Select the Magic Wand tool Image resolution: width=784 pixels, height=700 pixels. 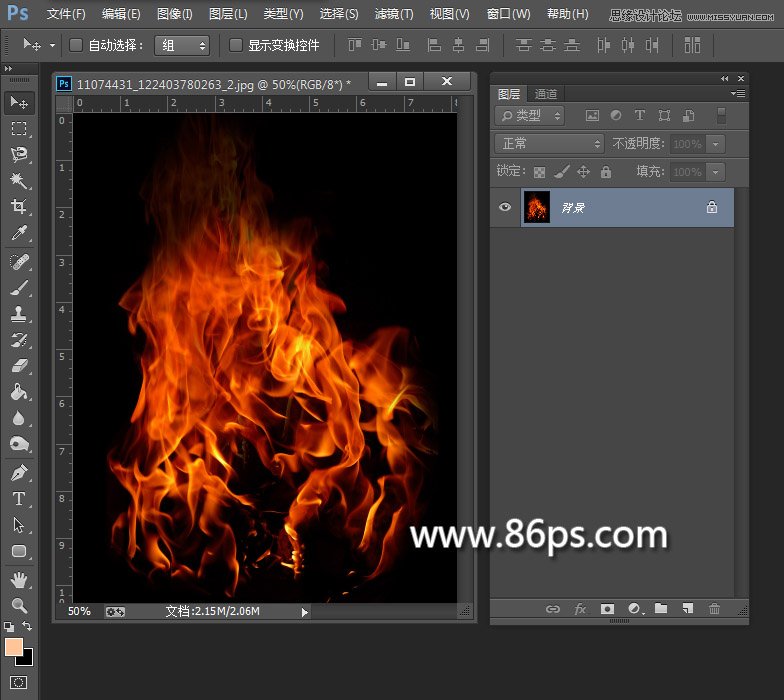[19, 181]
